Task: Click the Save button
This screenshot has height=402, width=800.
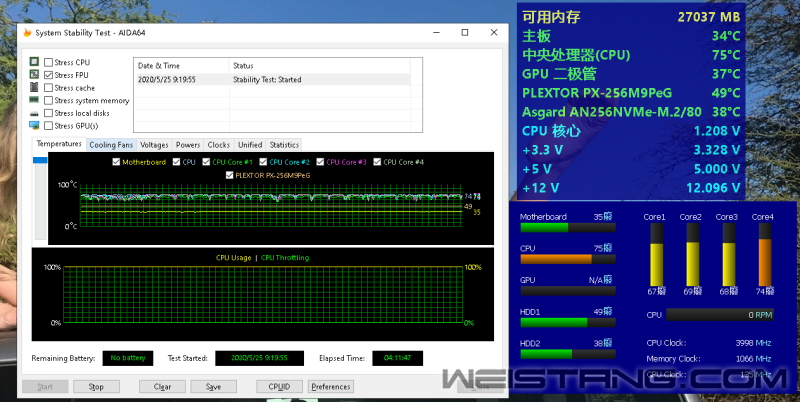Action: (213, 386)
